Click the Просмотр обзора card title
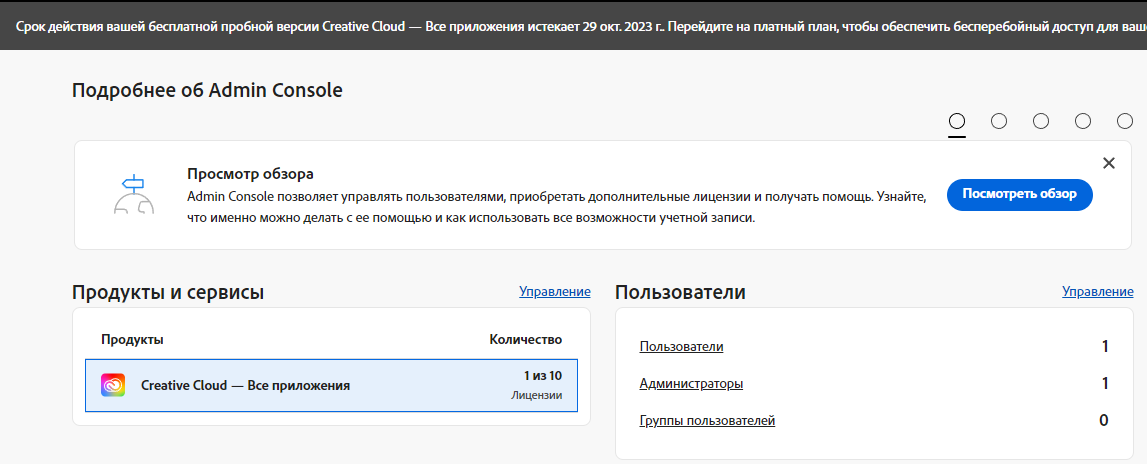 pyautogui.click(x=250, y=174)
